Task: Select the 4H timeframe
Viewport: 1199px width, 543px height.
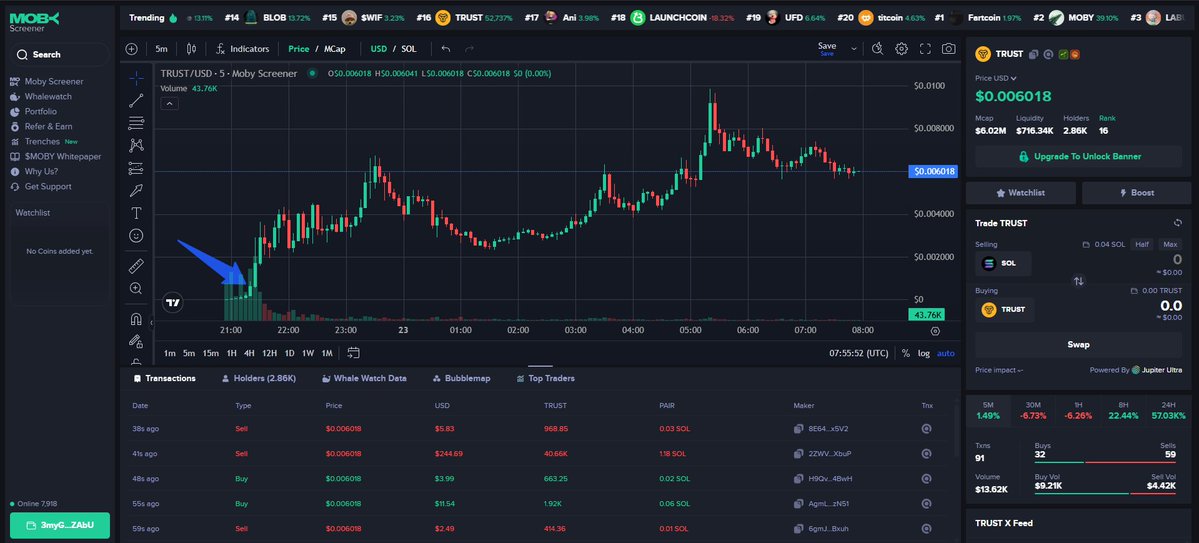Action: [x=249, y=353]
